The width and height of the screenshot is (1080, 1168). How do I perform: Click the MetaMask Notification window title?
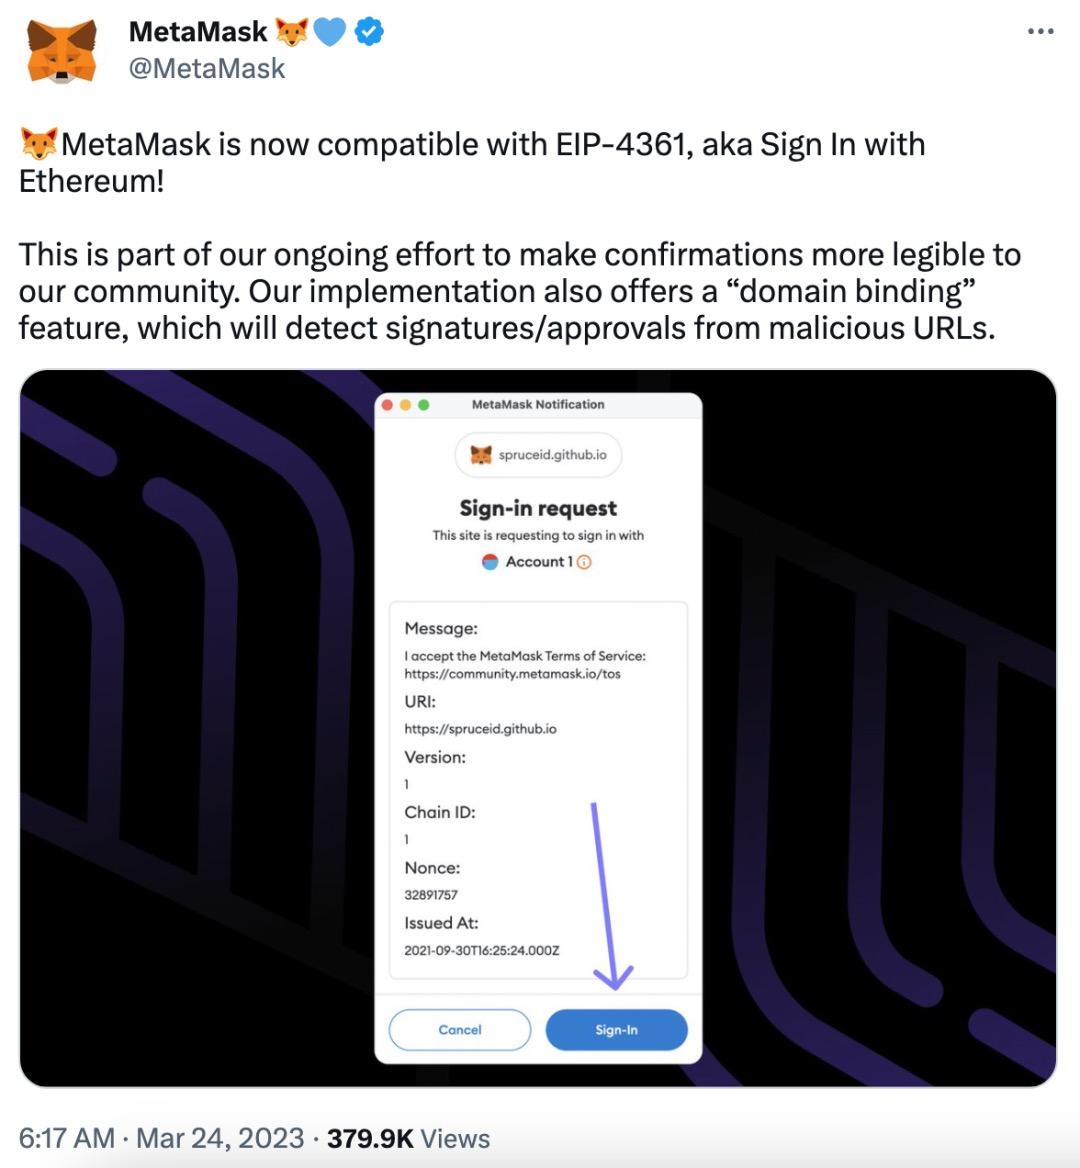[538, 405]
